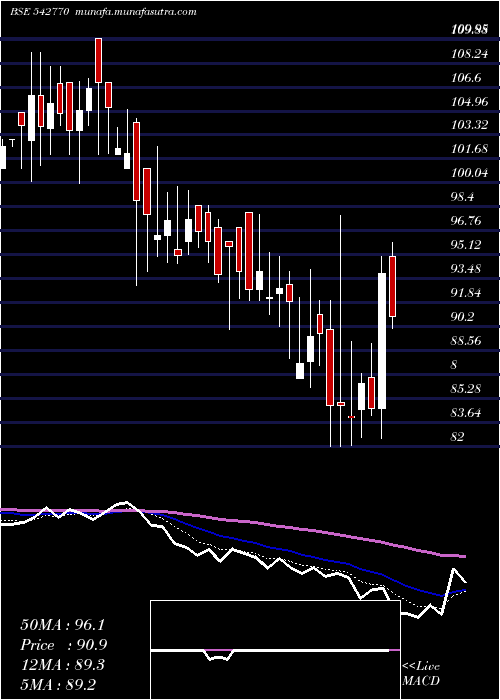Click the 90.2 price axis label

click(464, 317)
